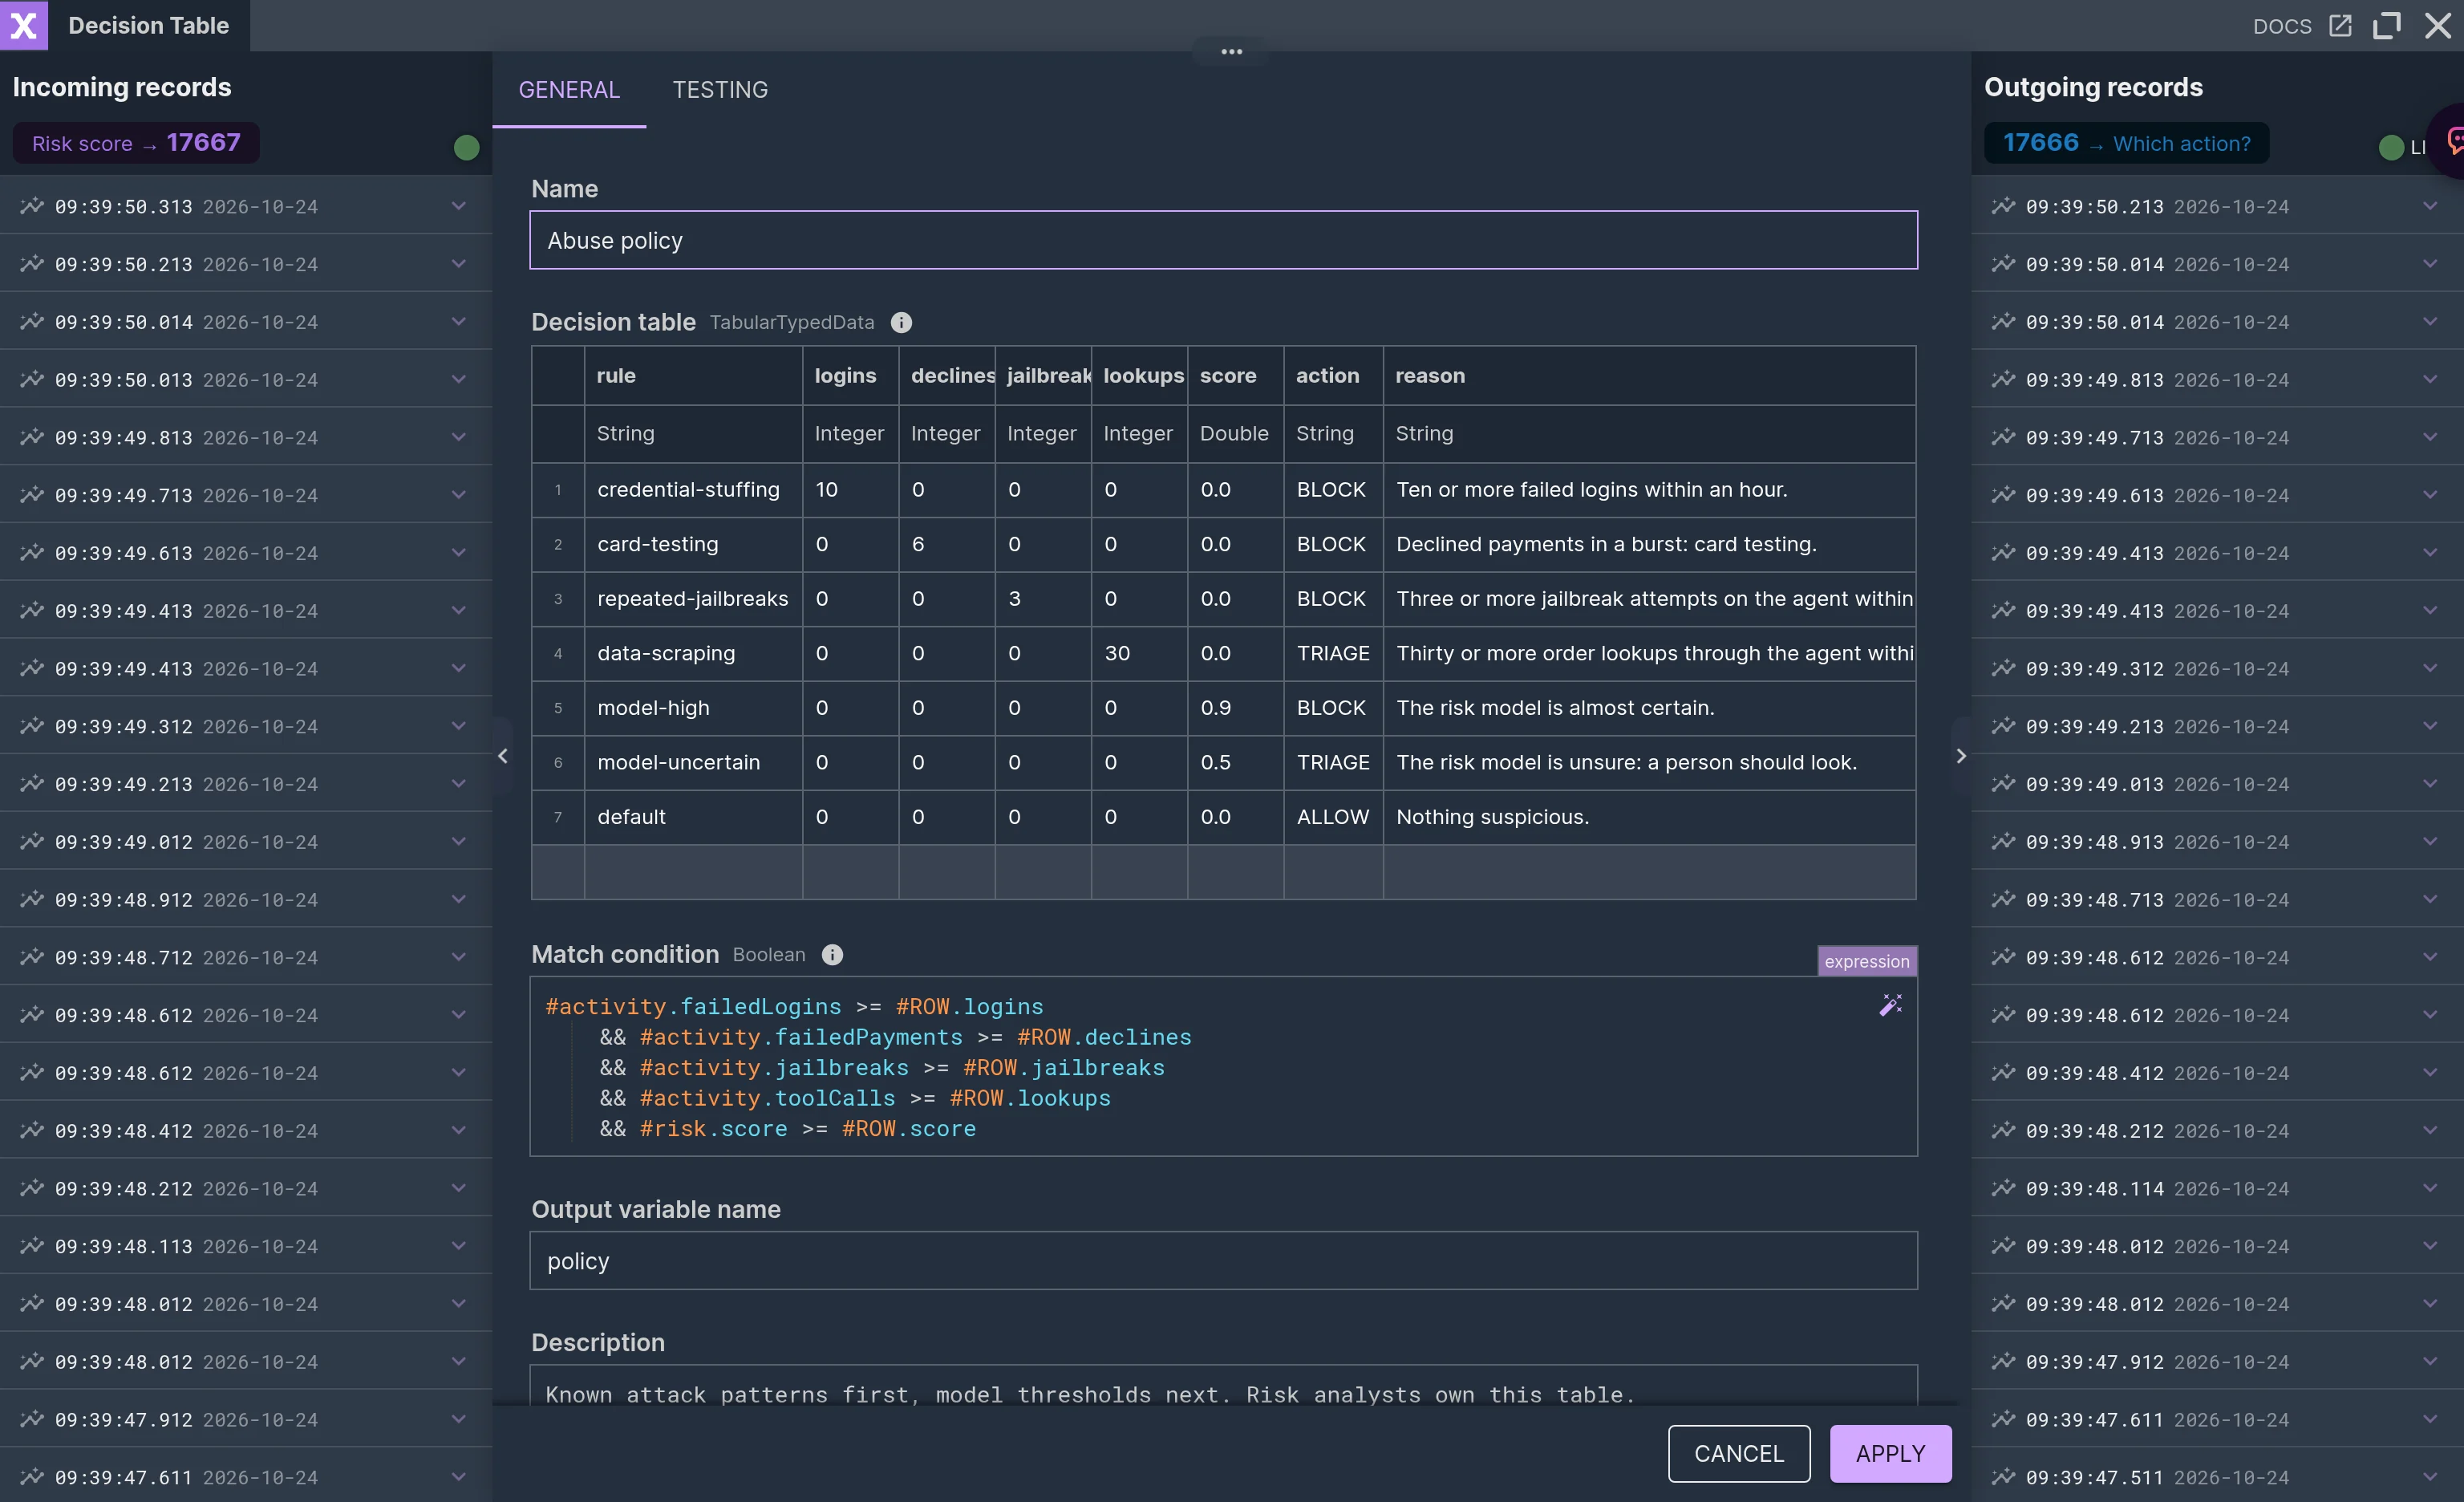Open the DOCS external link icon

click(2340, 26)
